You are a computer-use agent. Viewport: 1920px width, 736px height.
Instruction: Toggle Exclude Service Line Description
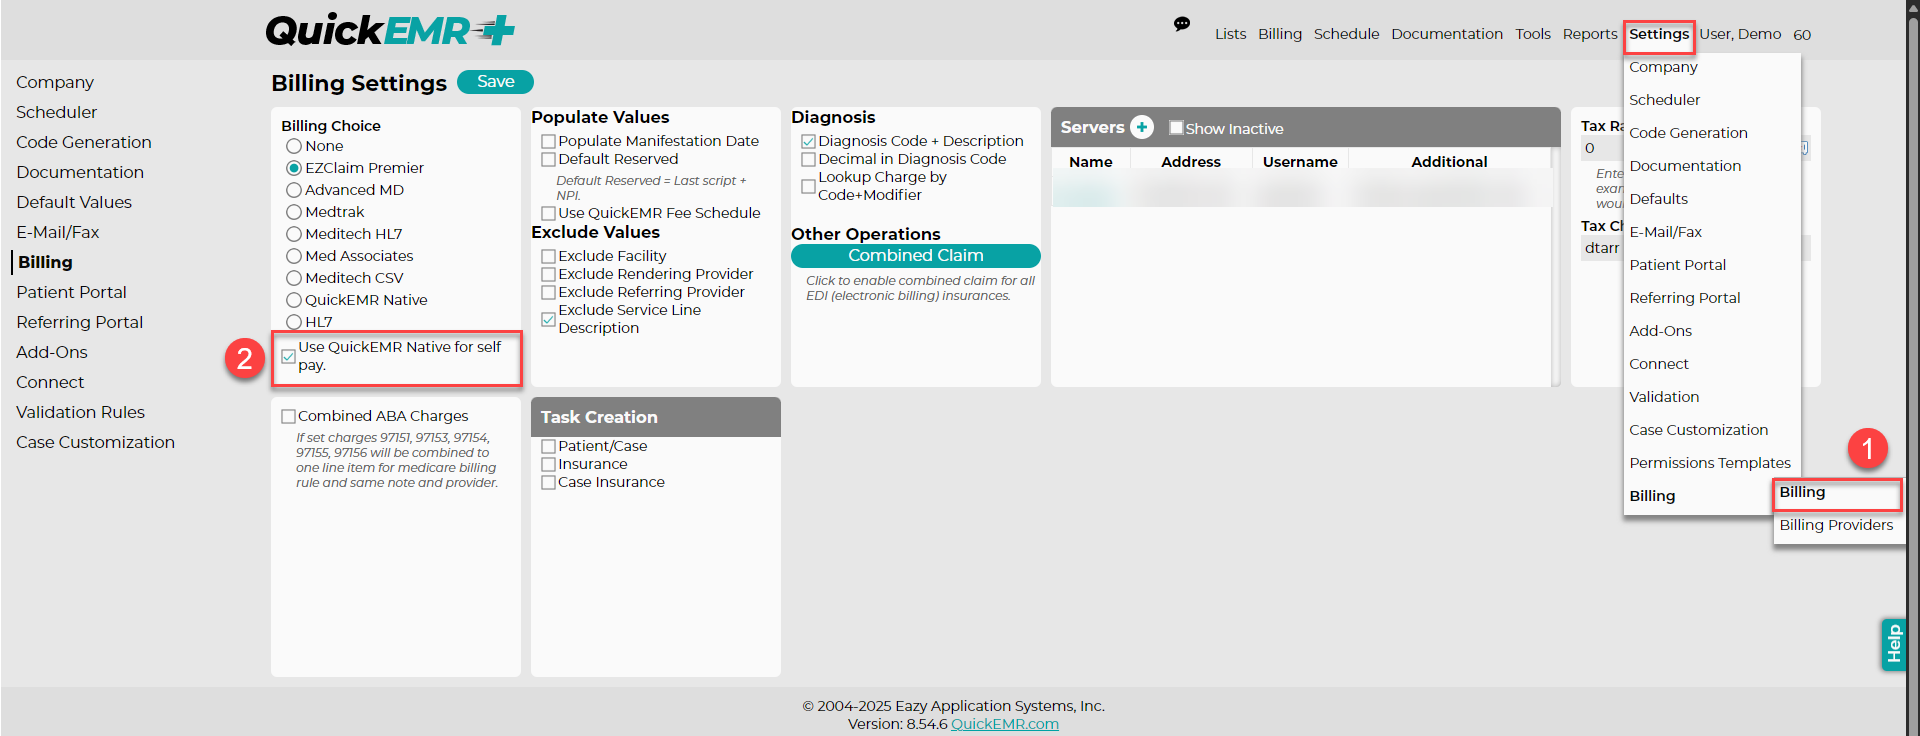pyautogui.click(x=548, y=320)
